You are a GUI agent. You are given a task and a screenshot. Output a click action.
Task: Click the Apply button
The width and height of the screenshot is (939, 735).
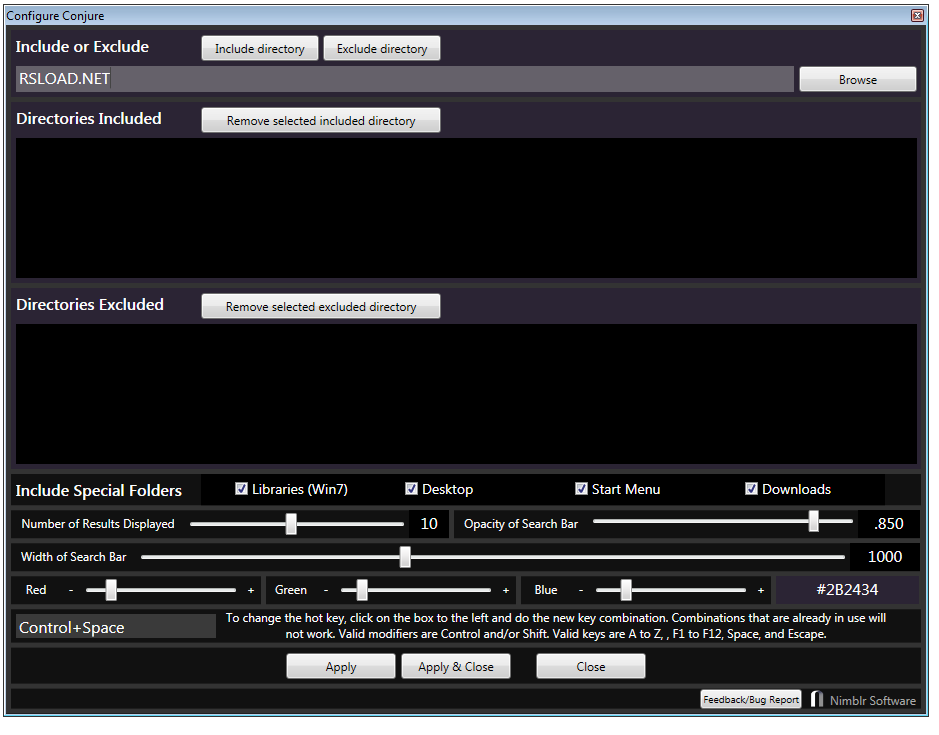point(341,667)
